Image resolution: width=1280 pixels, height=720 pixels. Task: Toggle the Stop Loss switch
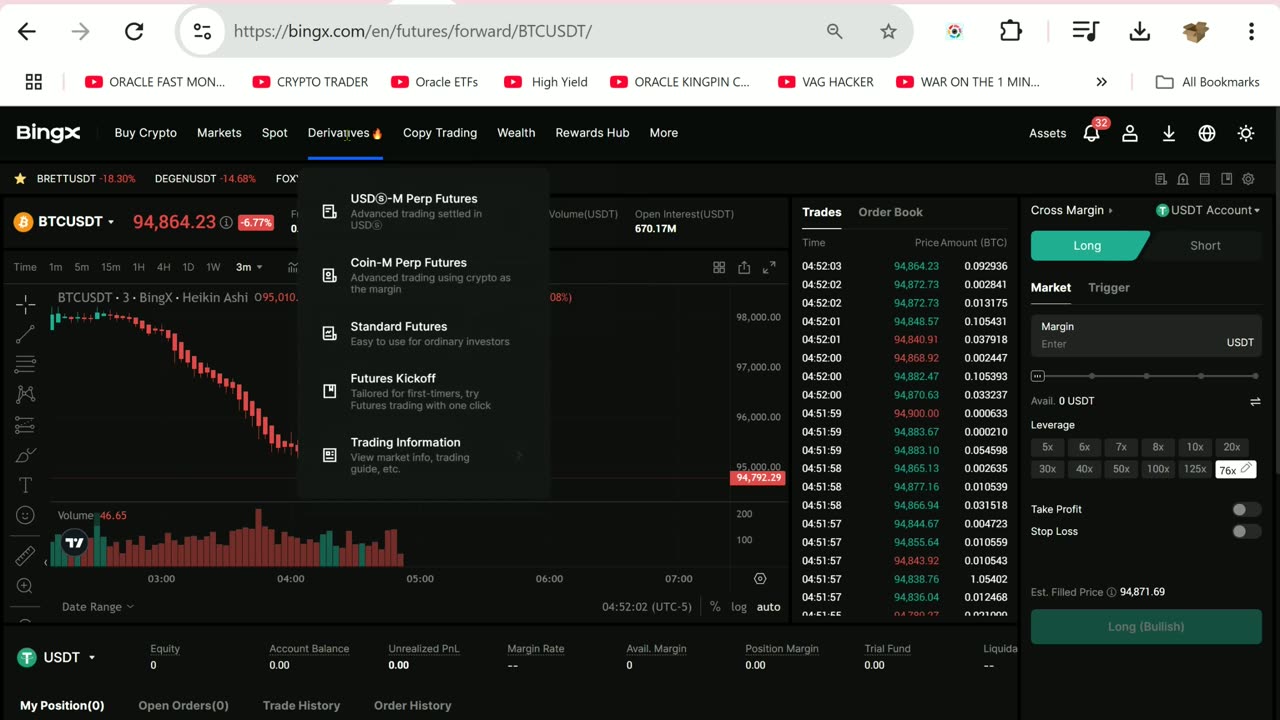[1246, 531]
